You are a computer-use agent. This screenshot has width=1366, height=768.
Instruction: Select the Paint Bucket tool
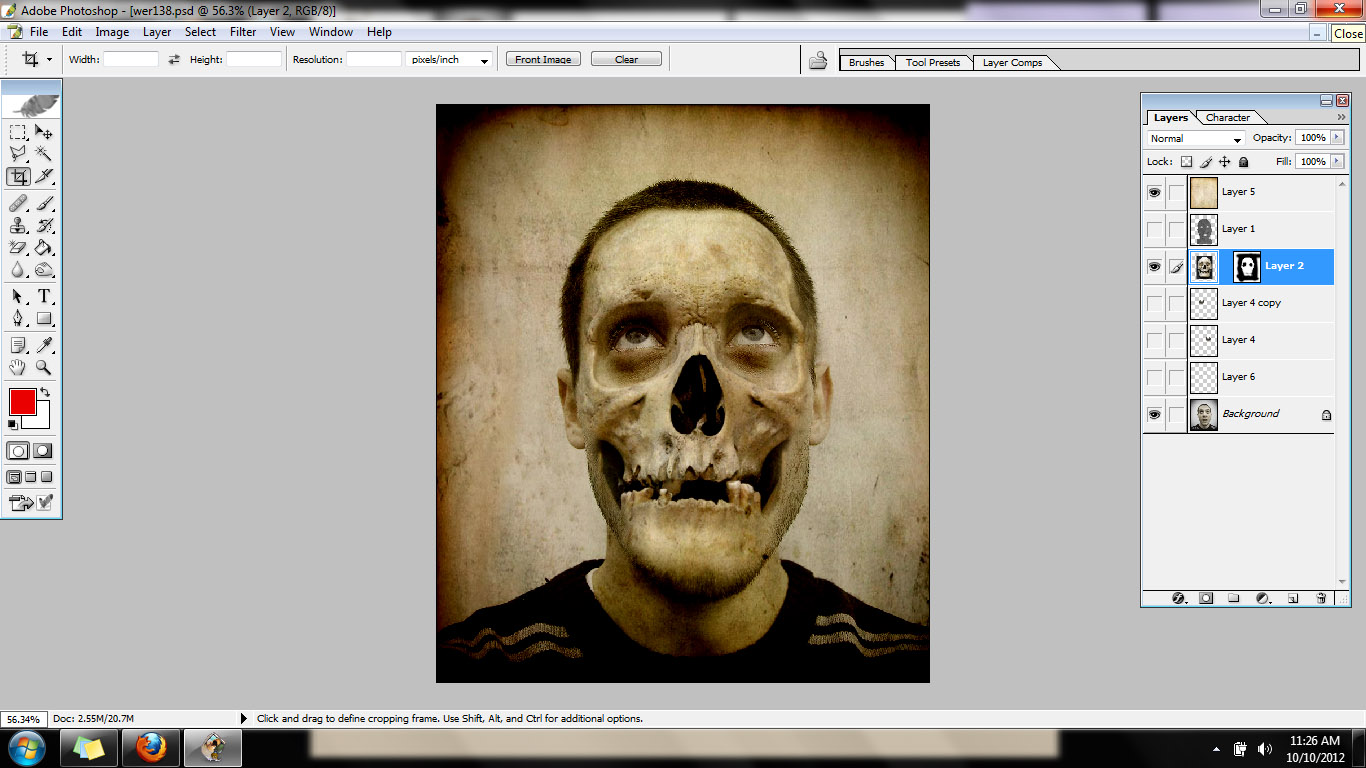pyautogui.click(x=44, y=247)
